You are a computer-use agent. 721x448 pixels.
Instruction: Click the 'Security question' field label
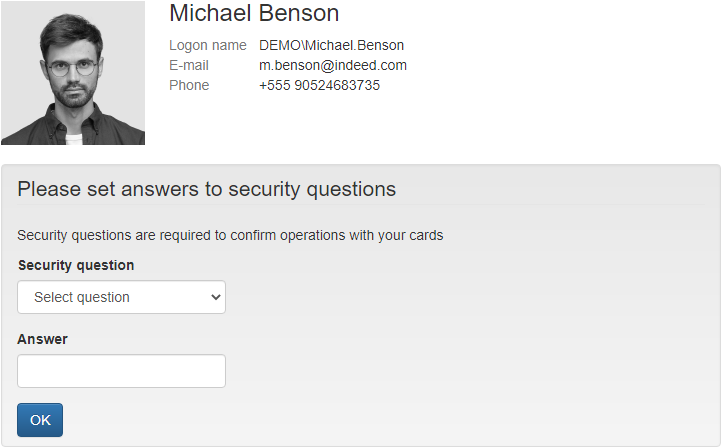pyautogui.click(x=76, y=265)
